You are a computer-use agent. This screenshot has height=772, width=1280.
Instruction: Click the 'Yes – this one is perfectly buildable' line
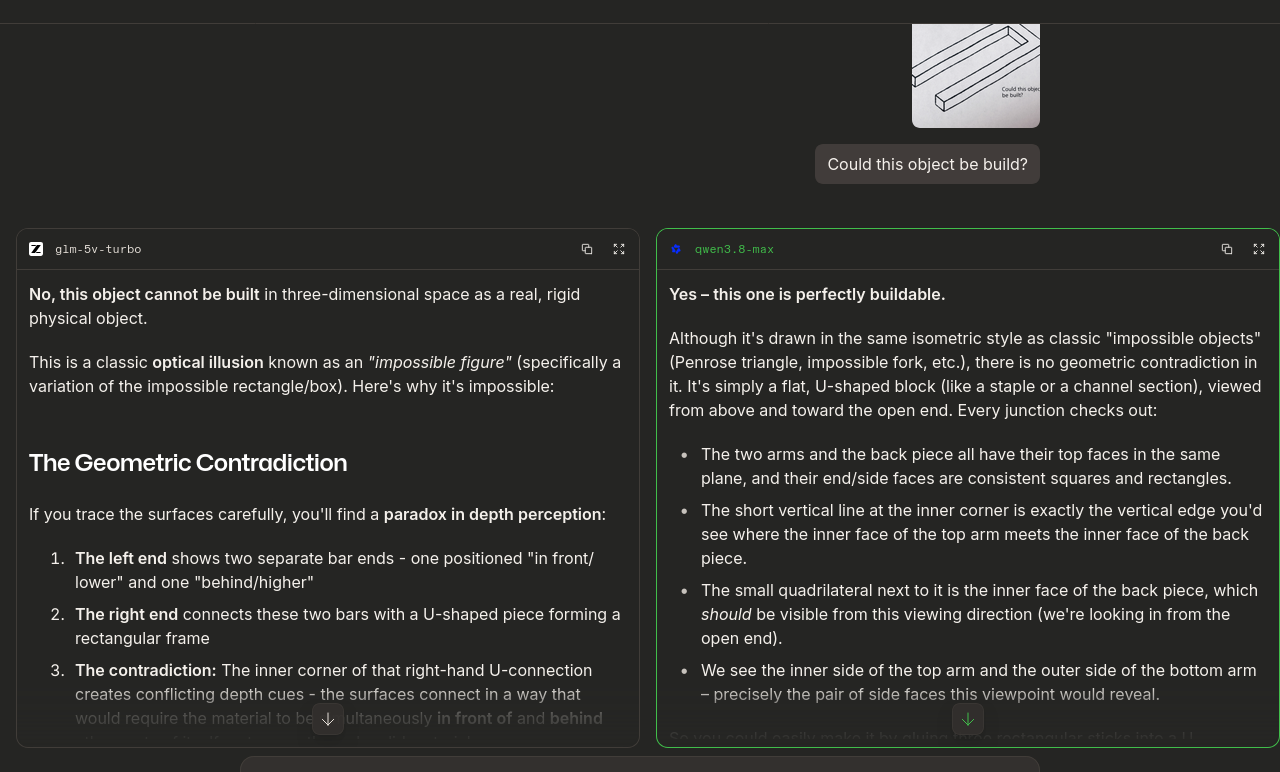807,294
